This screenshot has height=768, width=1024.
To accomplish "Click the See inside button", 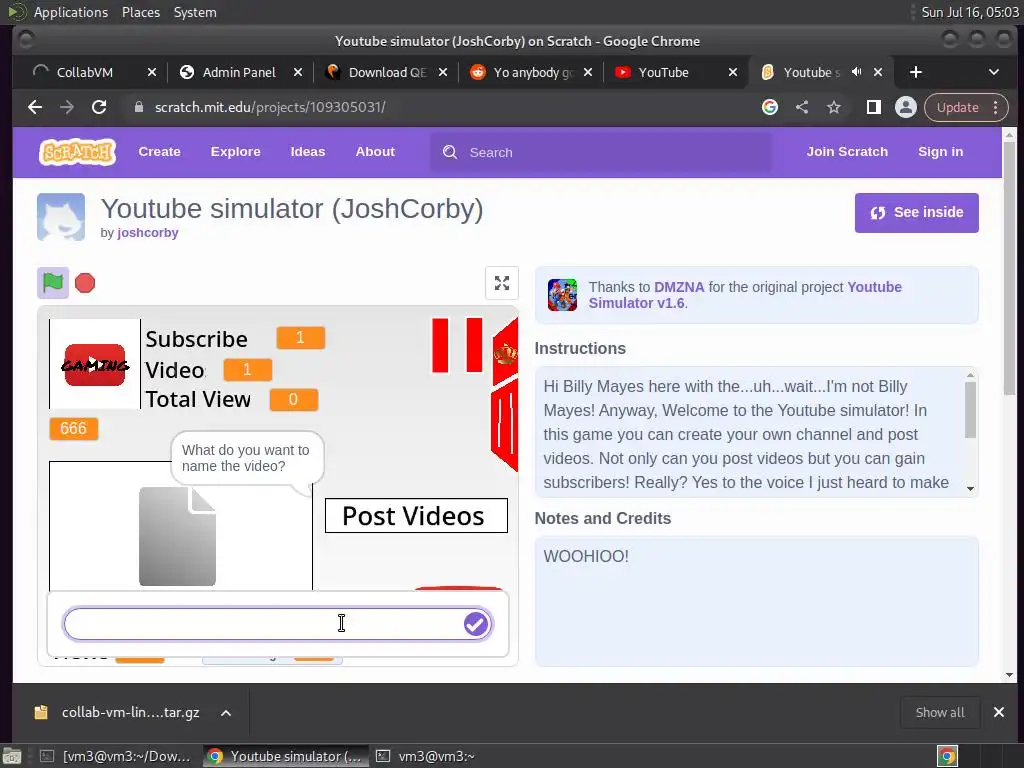I will [916, 213].
